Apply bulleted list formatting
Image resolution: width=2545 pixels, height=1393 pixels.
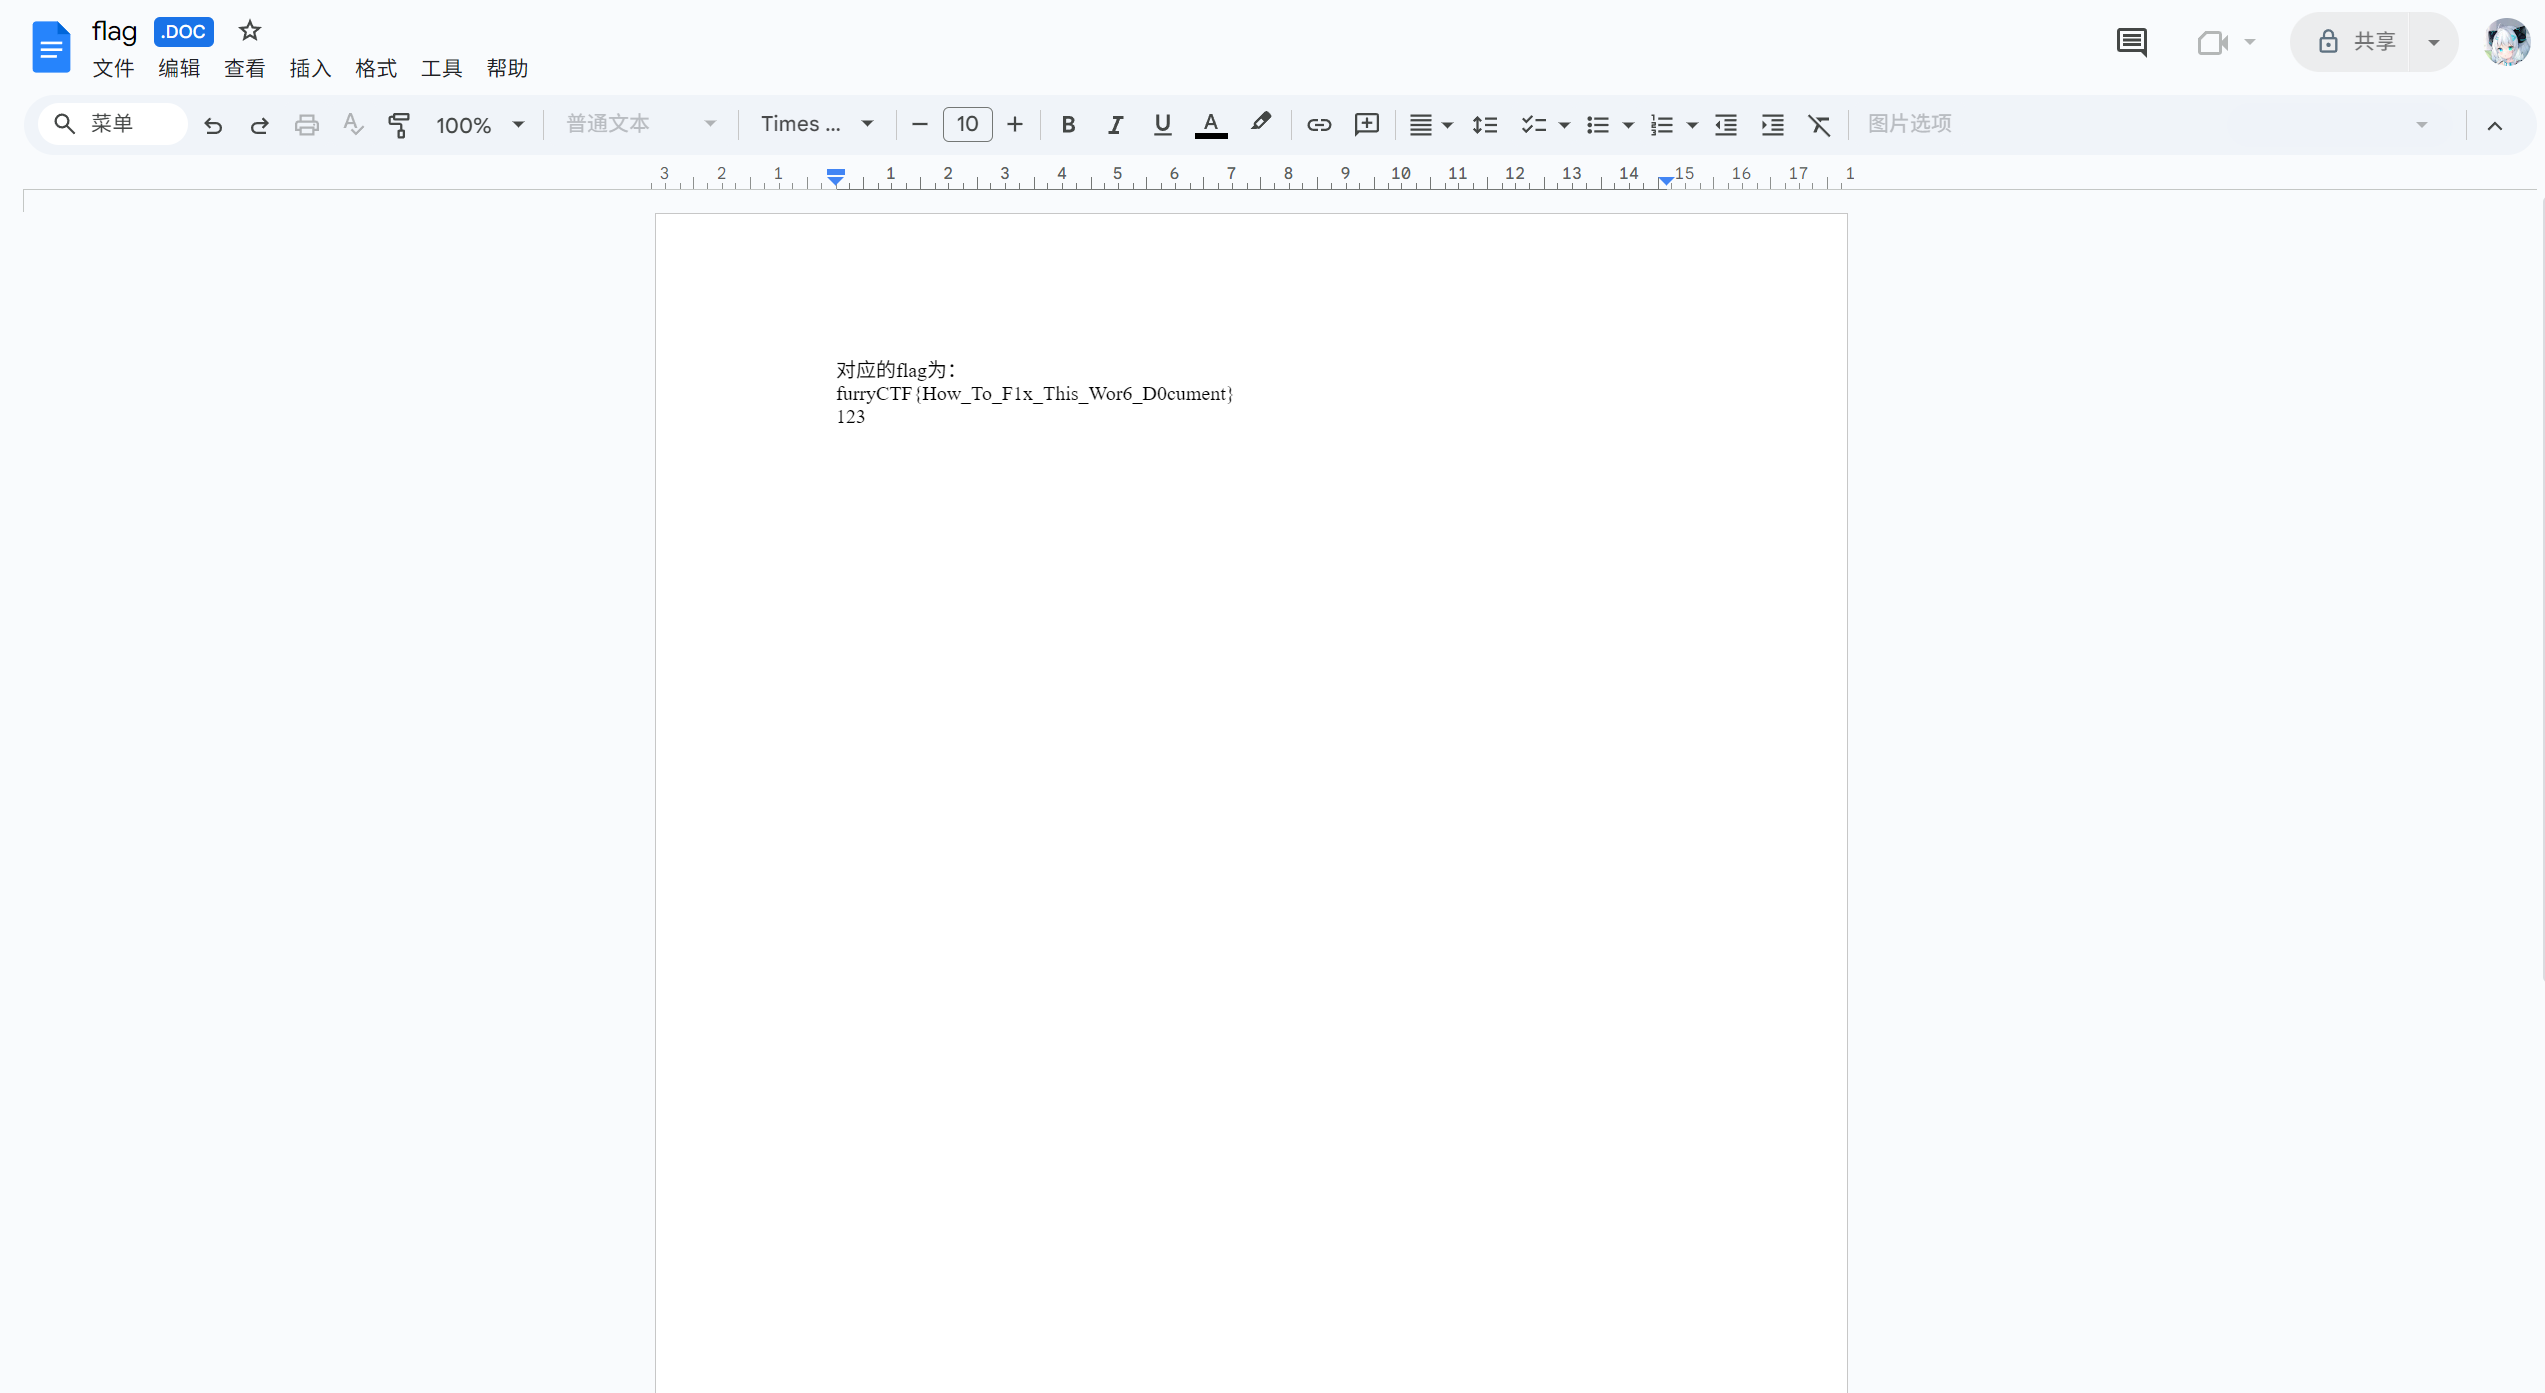point(1599,124)
